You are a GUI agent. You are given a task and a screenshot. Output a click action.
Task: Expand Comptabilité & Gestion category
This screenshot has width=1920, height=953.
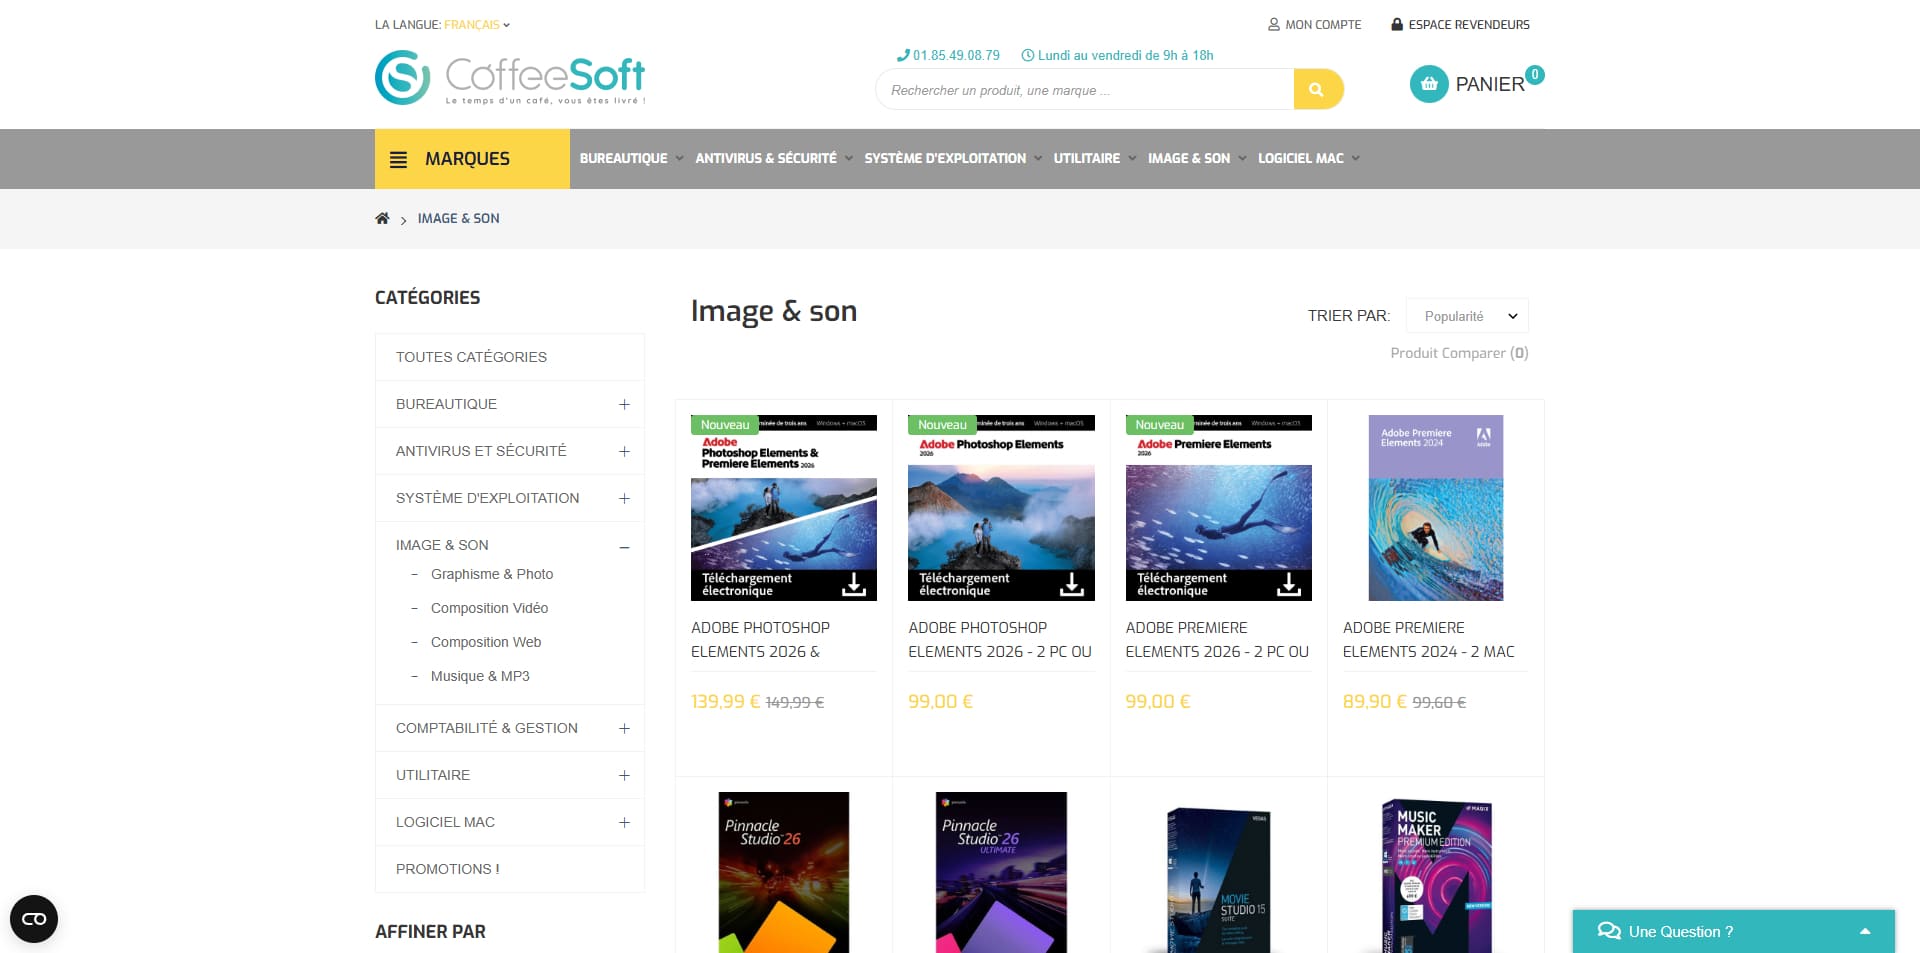624,728
